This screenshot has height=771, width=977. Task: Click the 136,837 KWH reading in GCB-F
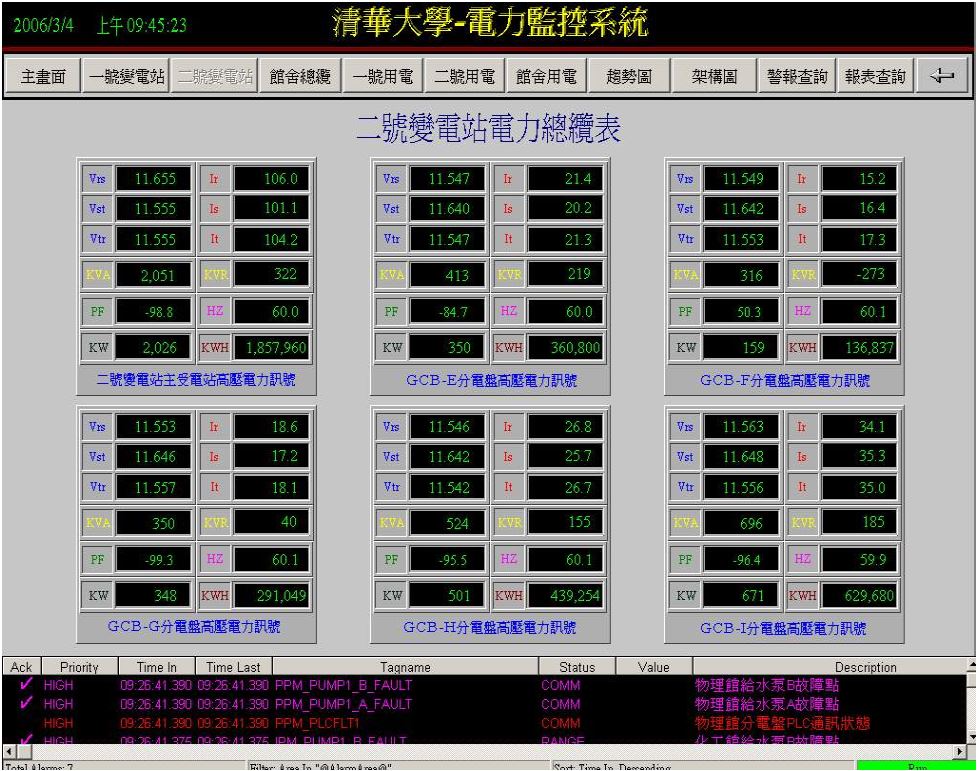(x=859, y=347)
